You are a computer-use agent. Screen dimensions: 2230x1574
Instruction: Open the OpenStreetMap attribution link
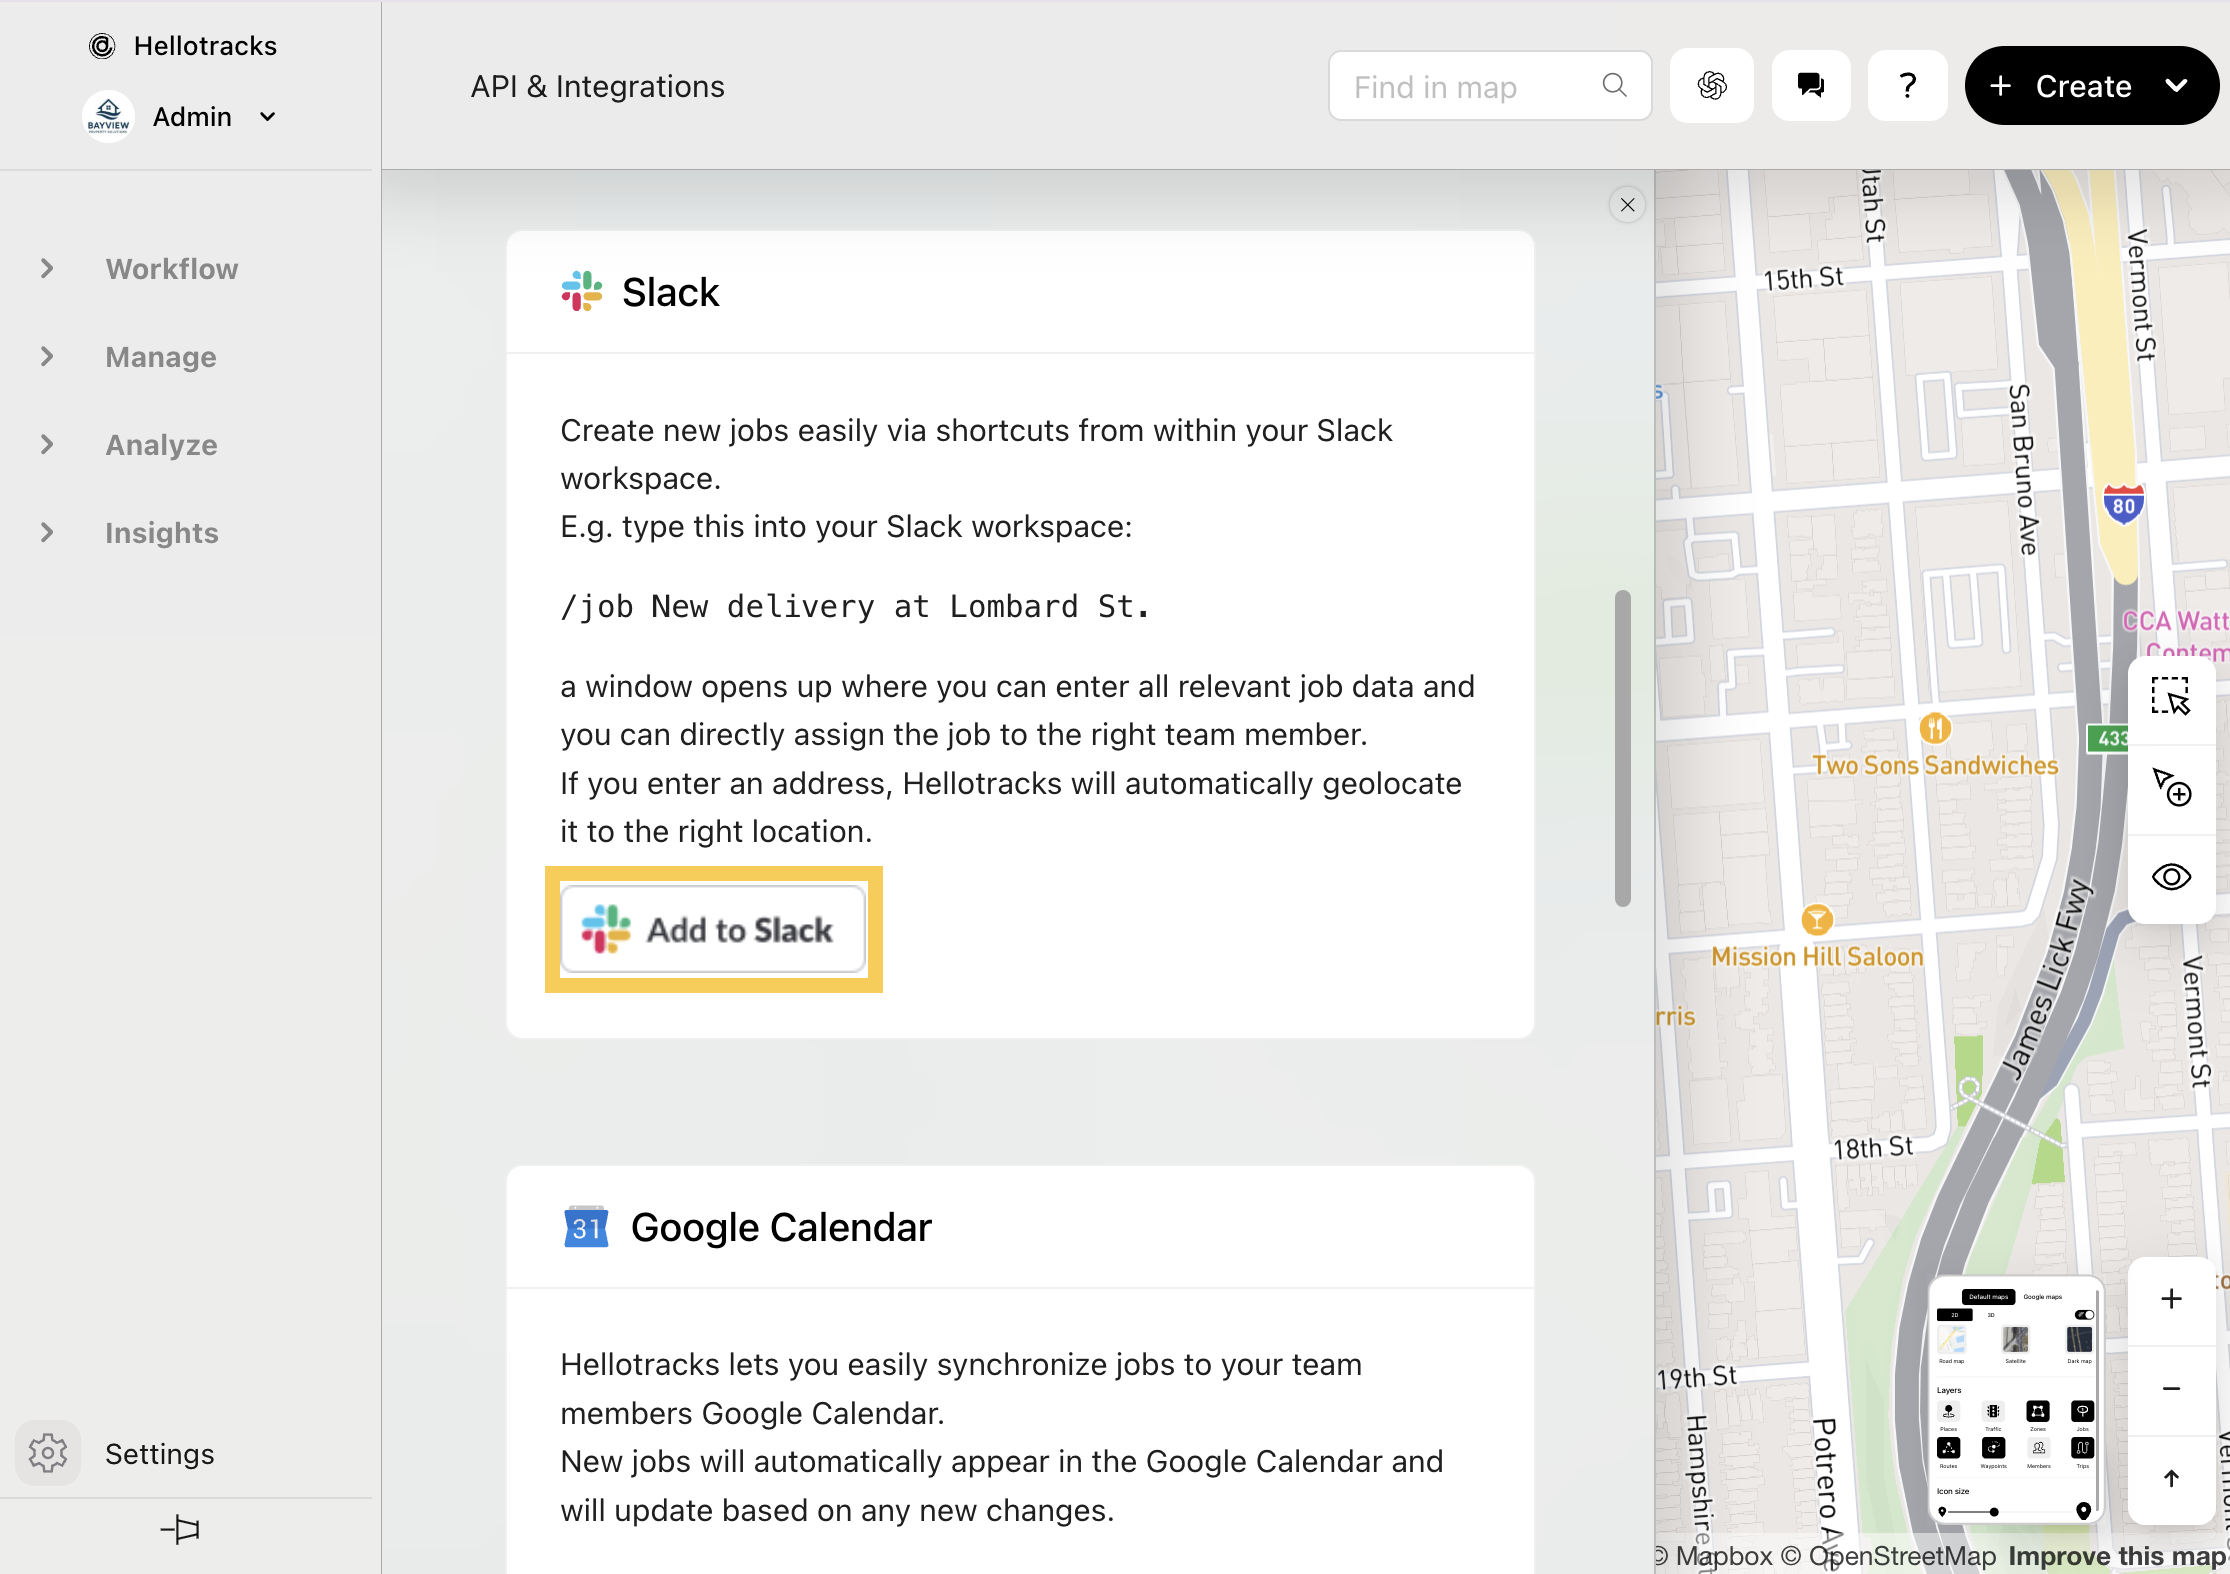point(1889,1556)
